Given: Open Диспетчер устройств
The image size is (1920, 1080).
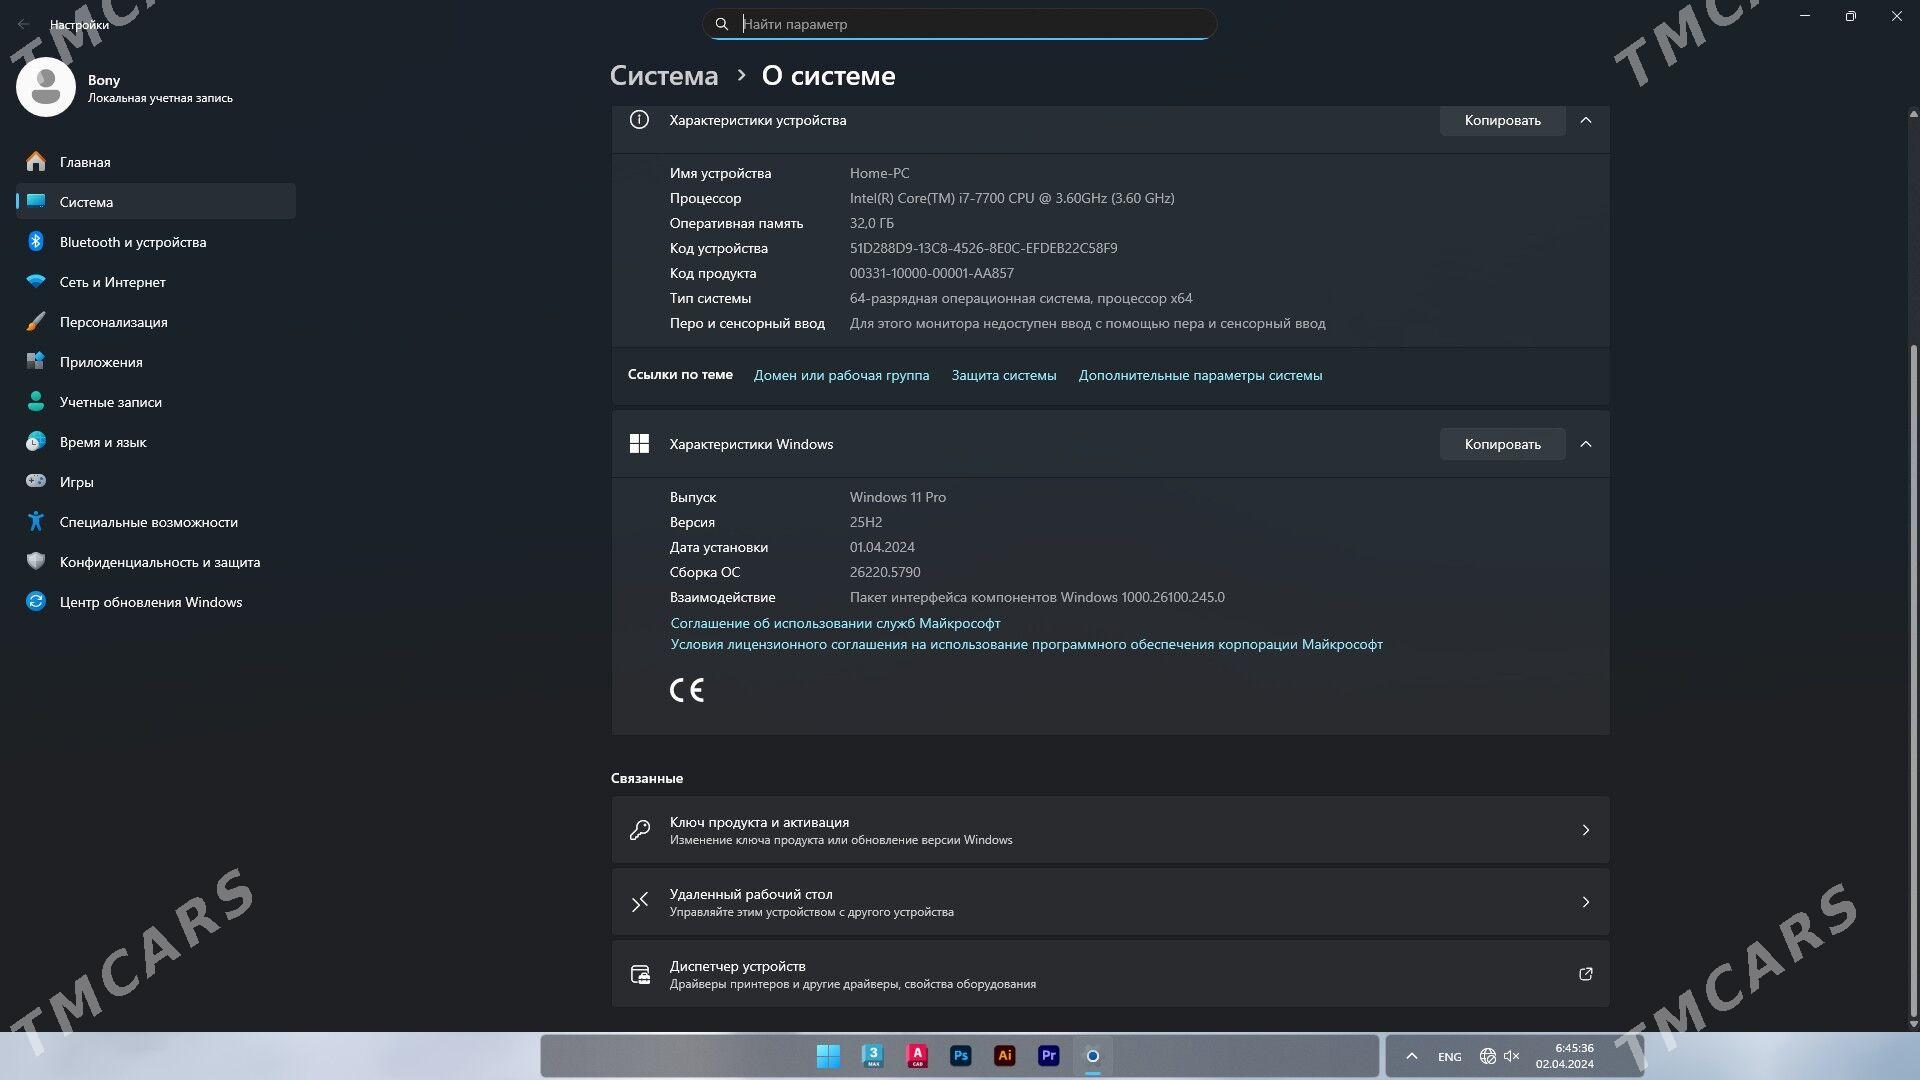Looking at the screenshot, I should 1110,974.
